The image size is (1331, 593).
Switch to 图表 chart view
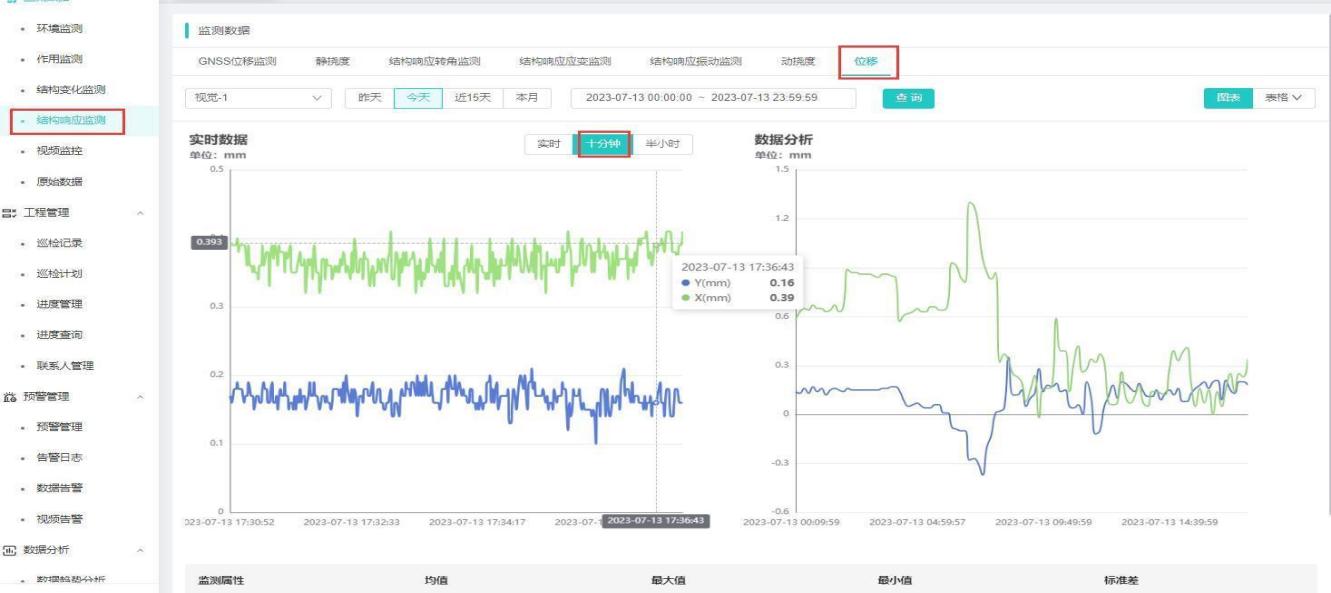pos(1227,98)
